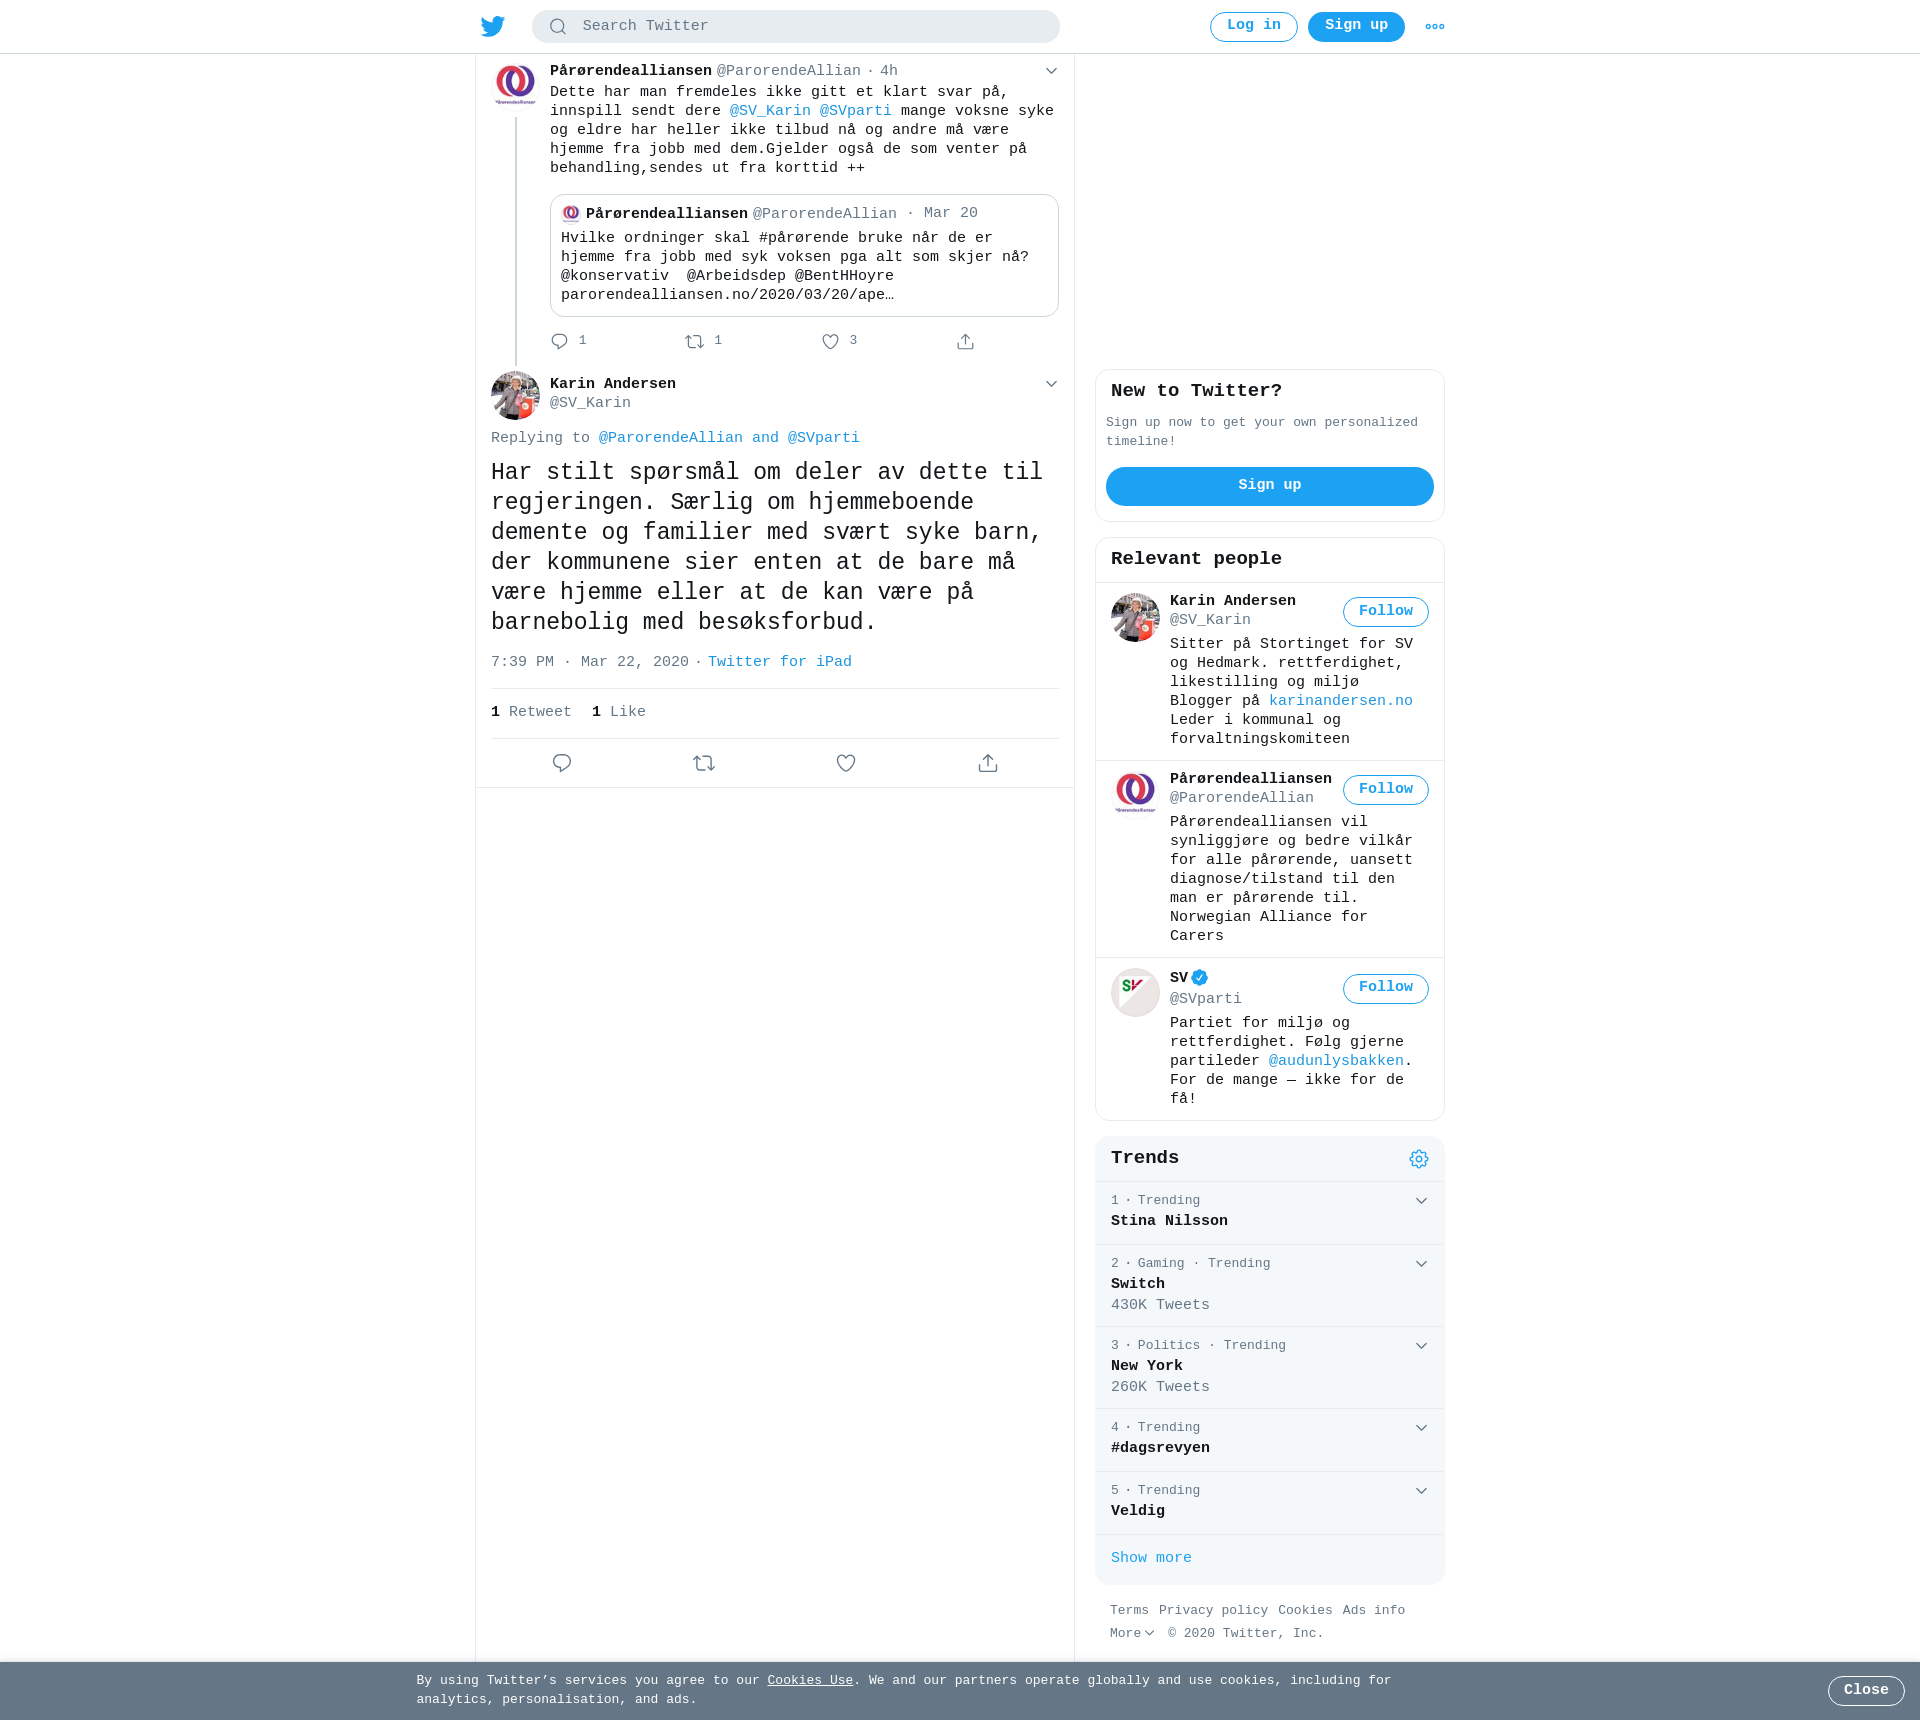The image size is (1920, 1720).
Task: Like the Pårørendealliansen tweet with 3 likes
Action: [830, 342]
